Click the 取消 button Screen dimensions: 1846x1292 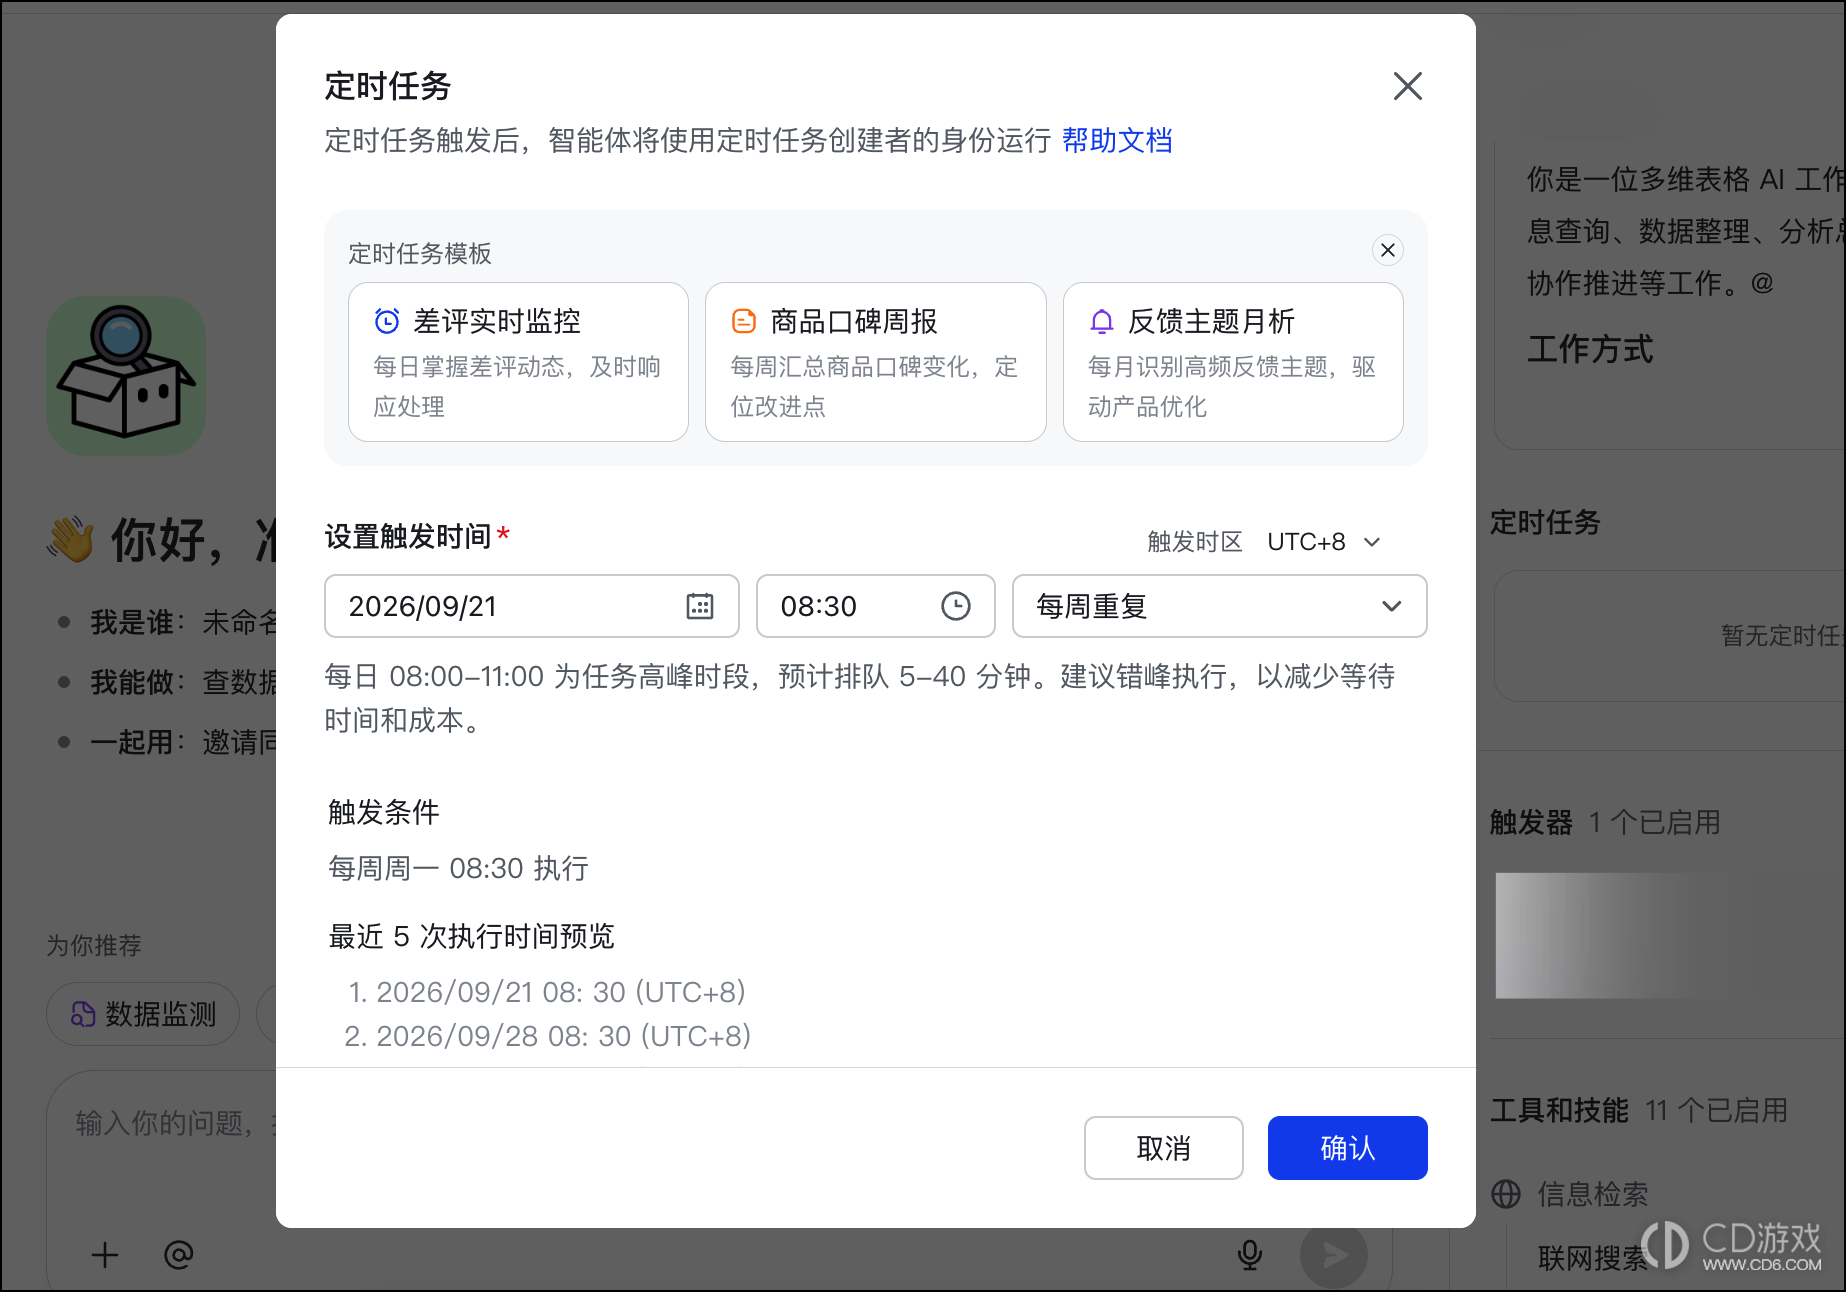1163,1148
